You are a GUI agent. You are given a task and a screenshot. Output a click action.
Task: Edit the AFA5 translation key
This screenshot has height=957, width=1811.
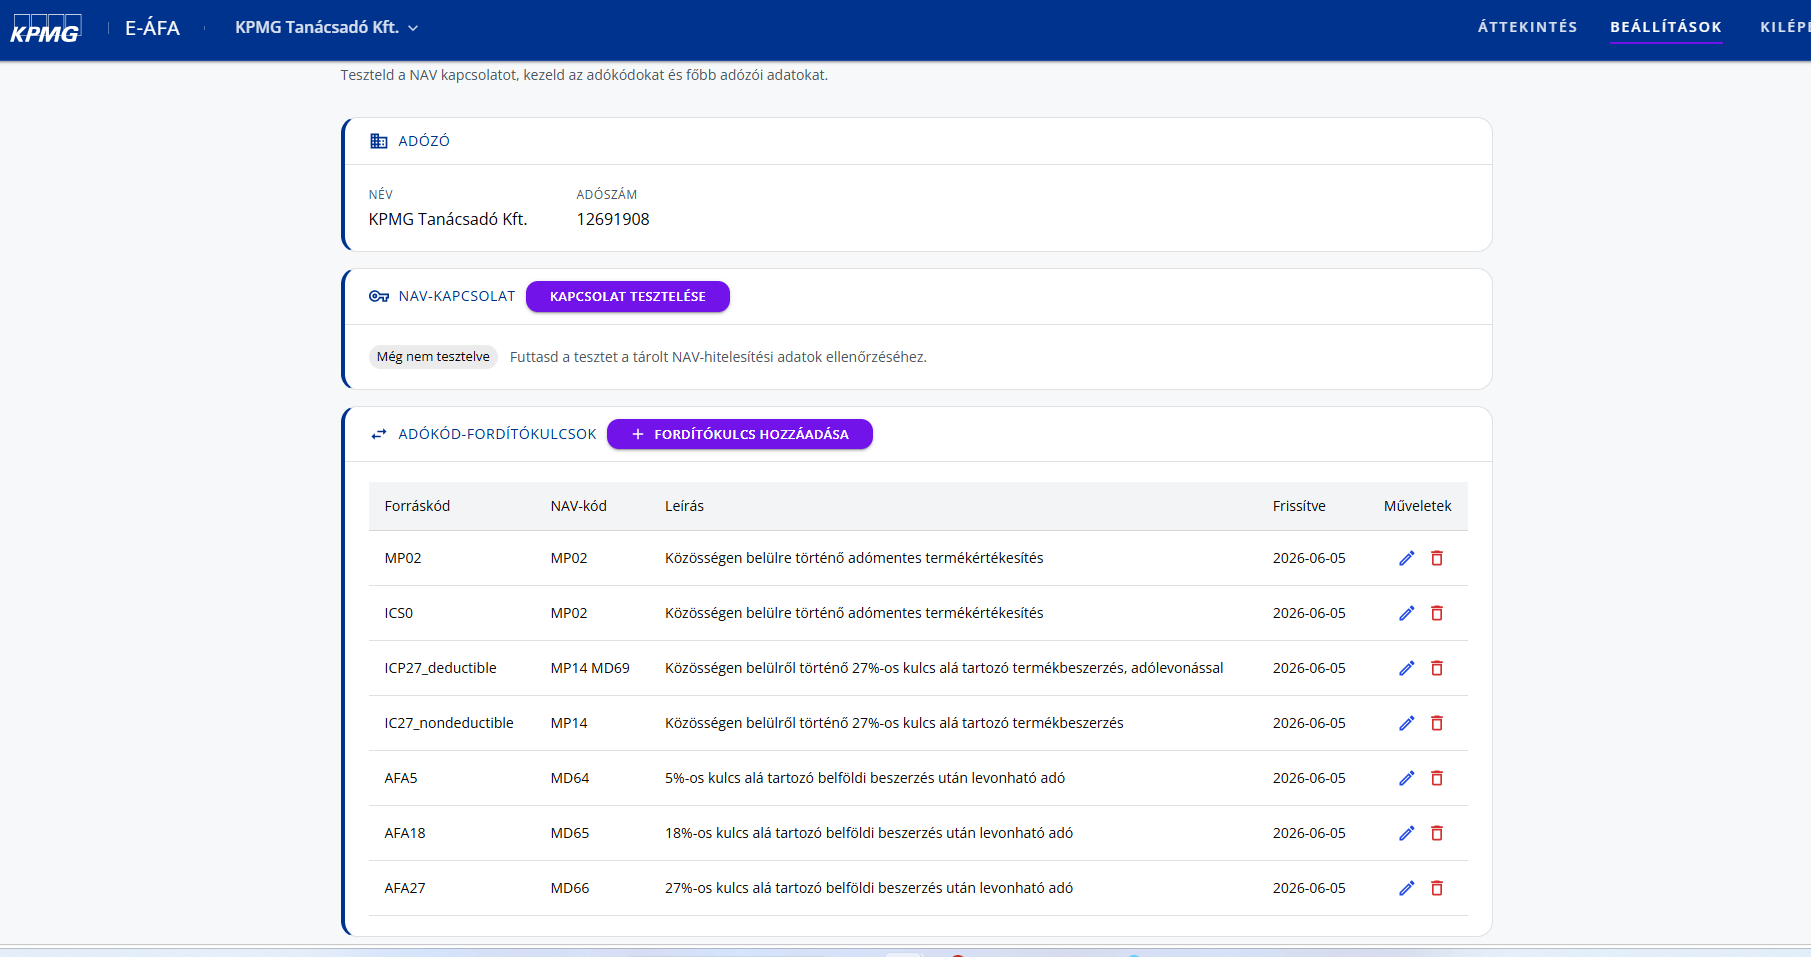(1406, 778)
